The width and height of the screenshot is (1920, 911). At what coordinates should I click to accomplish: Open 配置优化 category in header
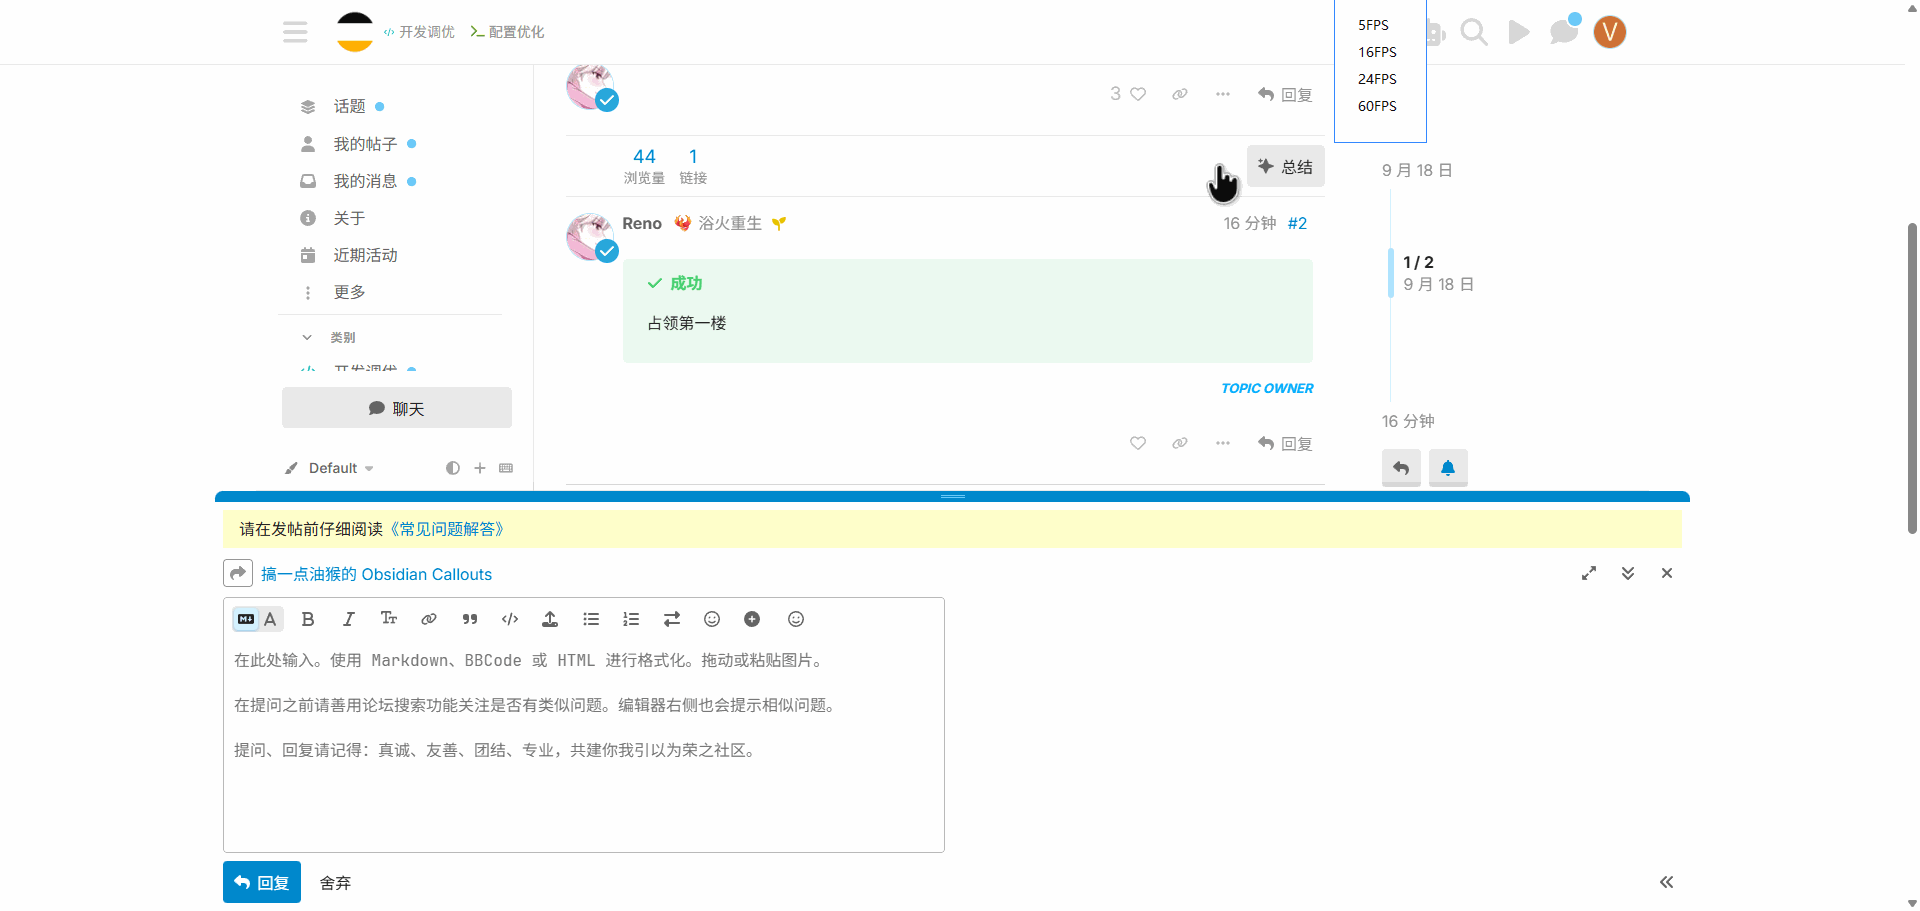[507, 32]
